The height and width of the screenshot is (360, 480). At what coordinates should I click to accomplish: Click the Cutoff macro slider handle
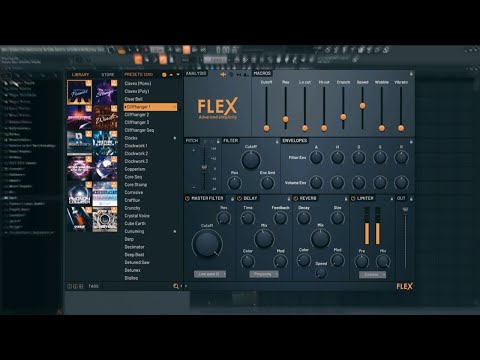[266, 128]
